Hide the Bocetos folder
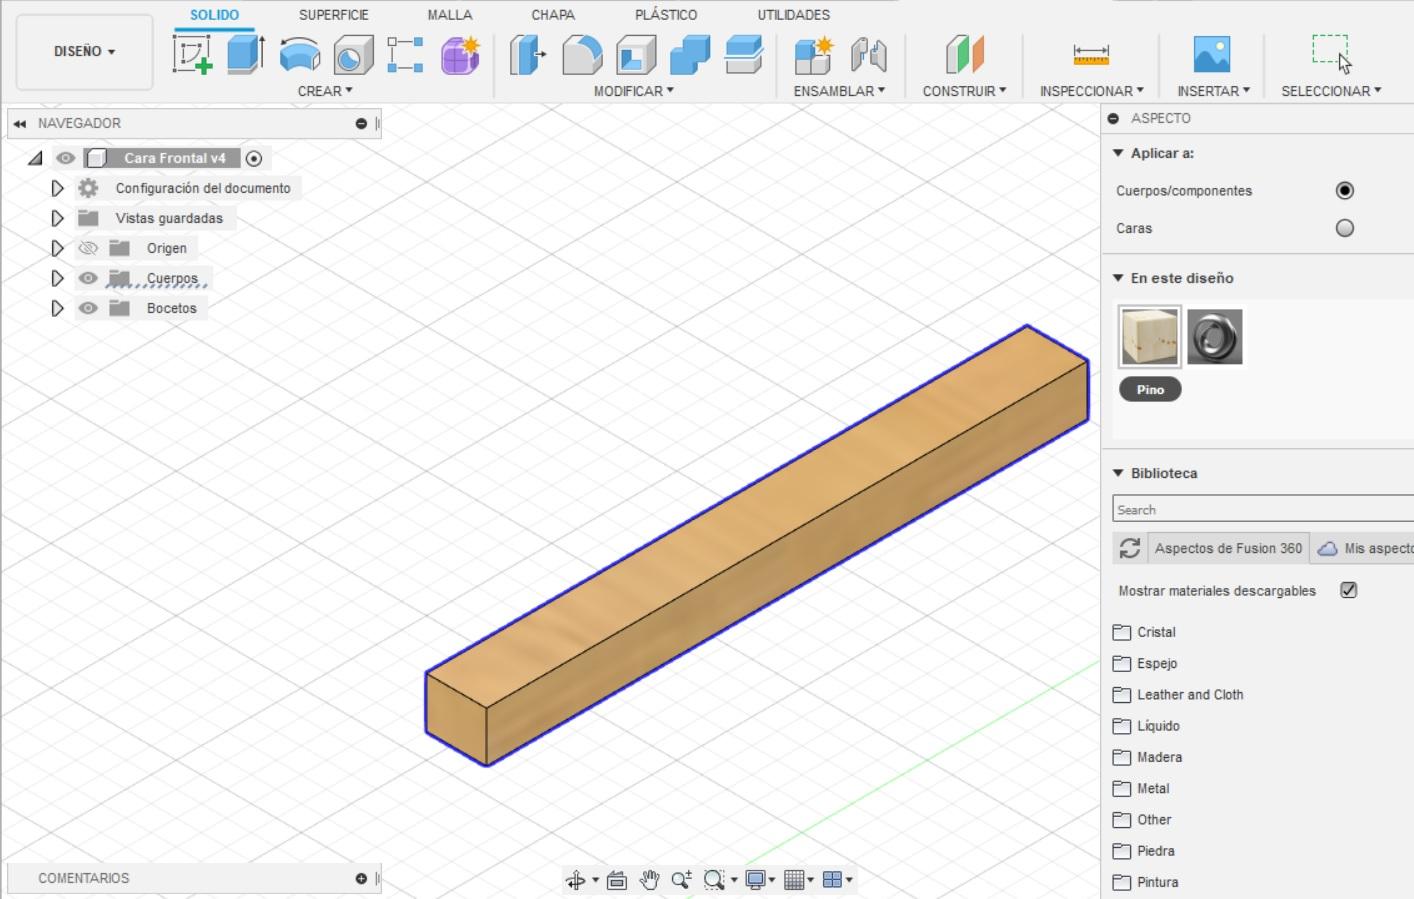Screen dimensions: 1414x899 88,308
